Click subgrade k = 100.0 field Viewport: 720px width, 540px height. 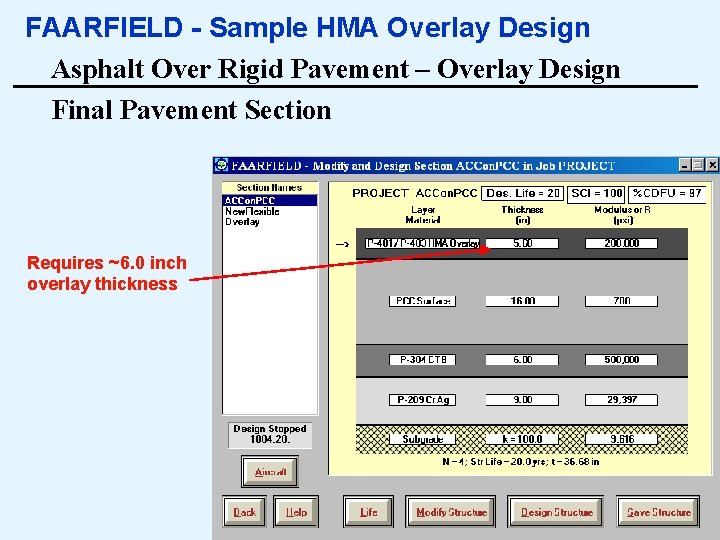[522, 439]
